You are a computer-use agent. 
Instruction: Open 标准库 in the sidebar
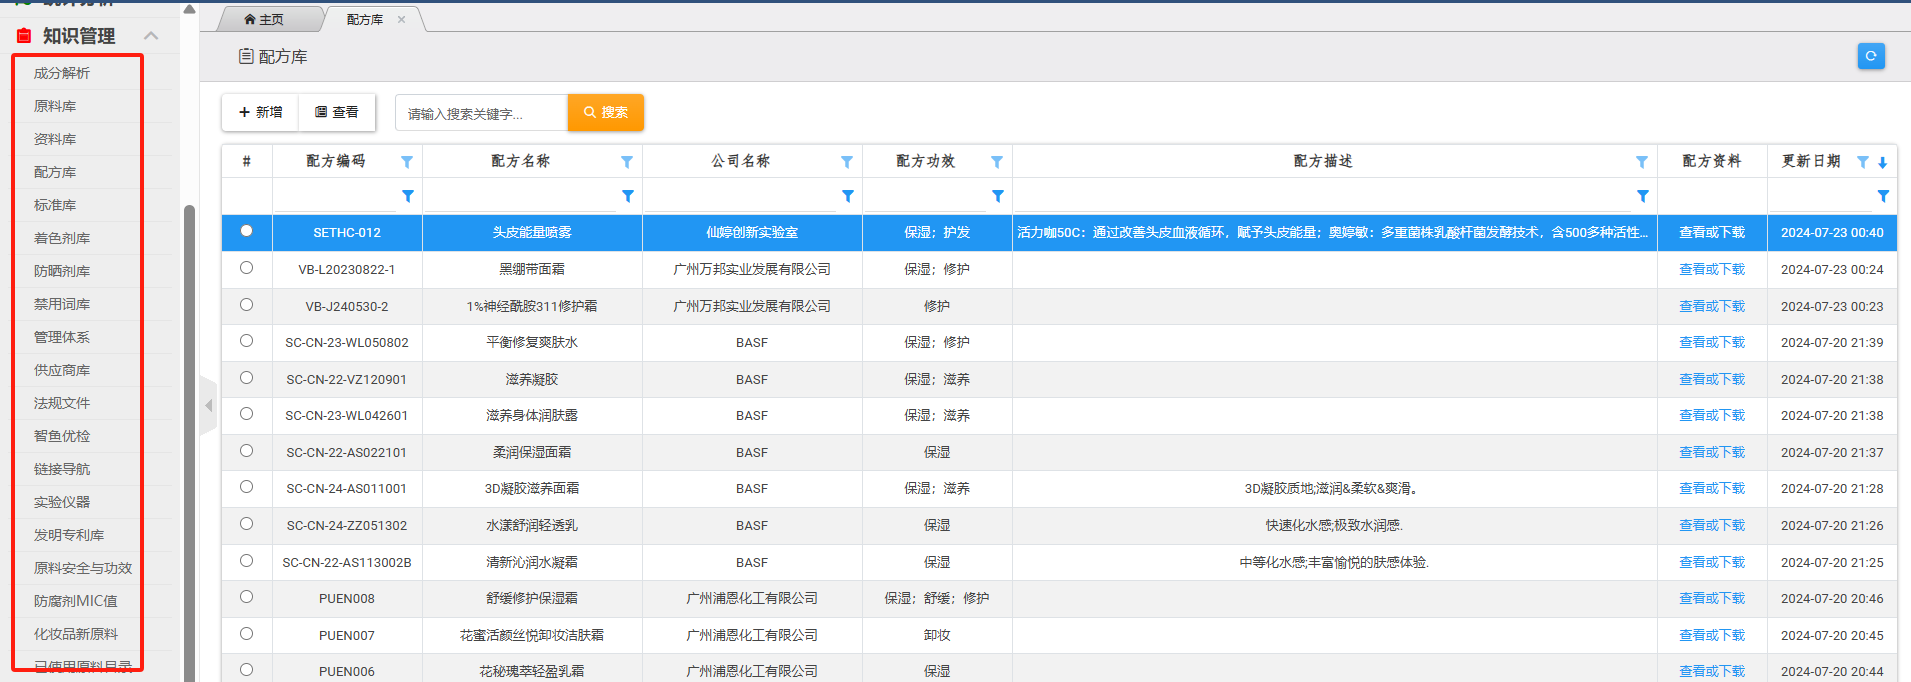(55, 205)
